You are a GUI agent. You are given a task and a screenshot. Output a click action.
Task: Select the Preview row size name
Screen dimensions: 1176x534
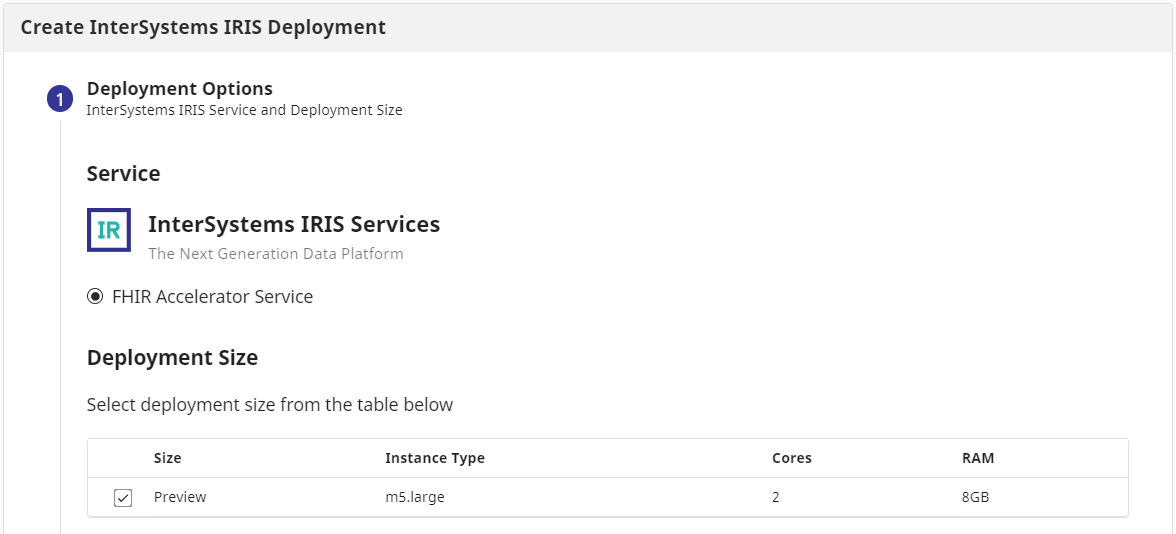[x=180, y=497]
